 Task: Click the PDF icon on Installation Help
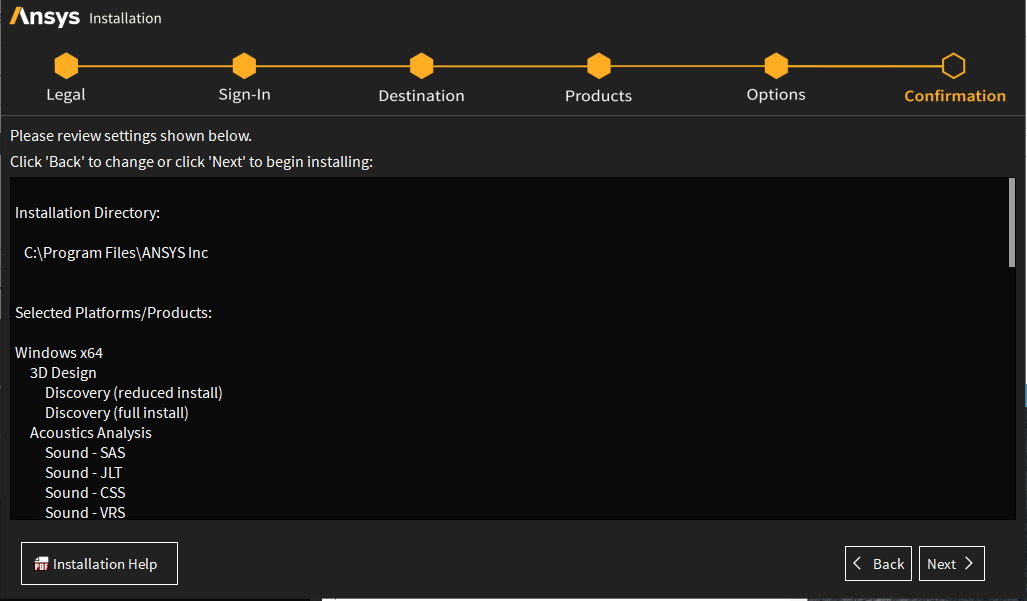(x=41, y=564)
